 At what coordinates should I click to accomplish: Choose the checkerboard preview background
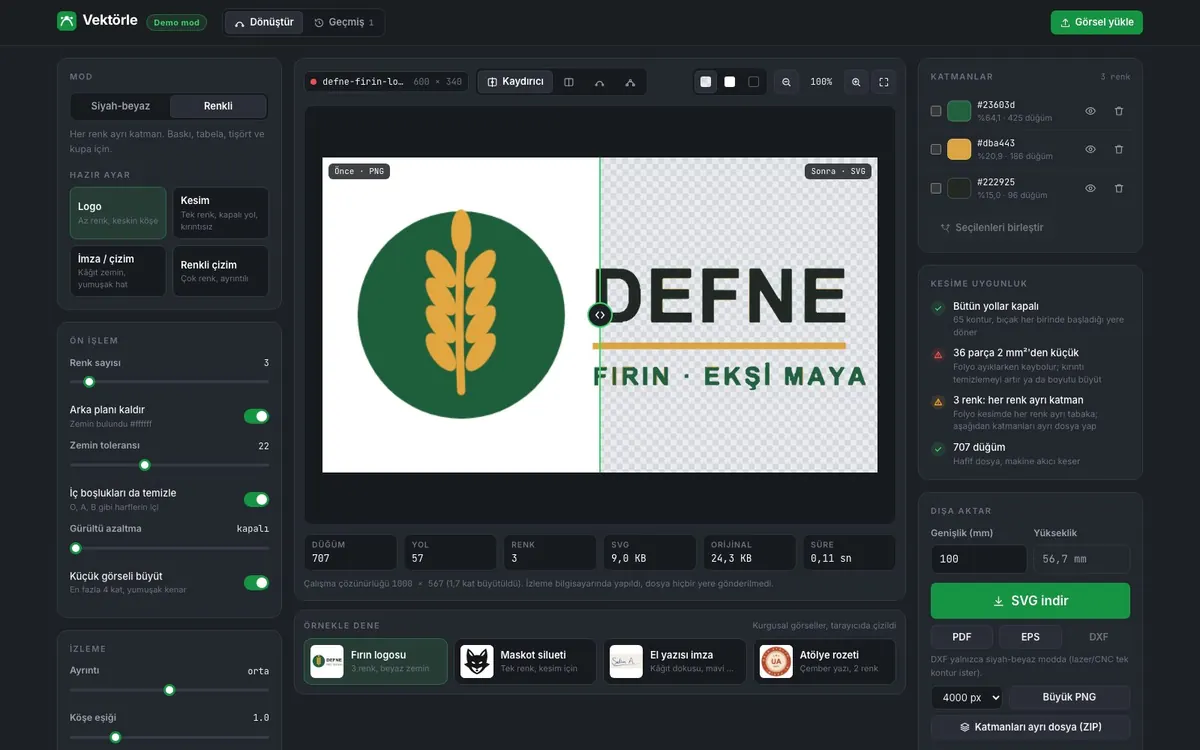706,82
